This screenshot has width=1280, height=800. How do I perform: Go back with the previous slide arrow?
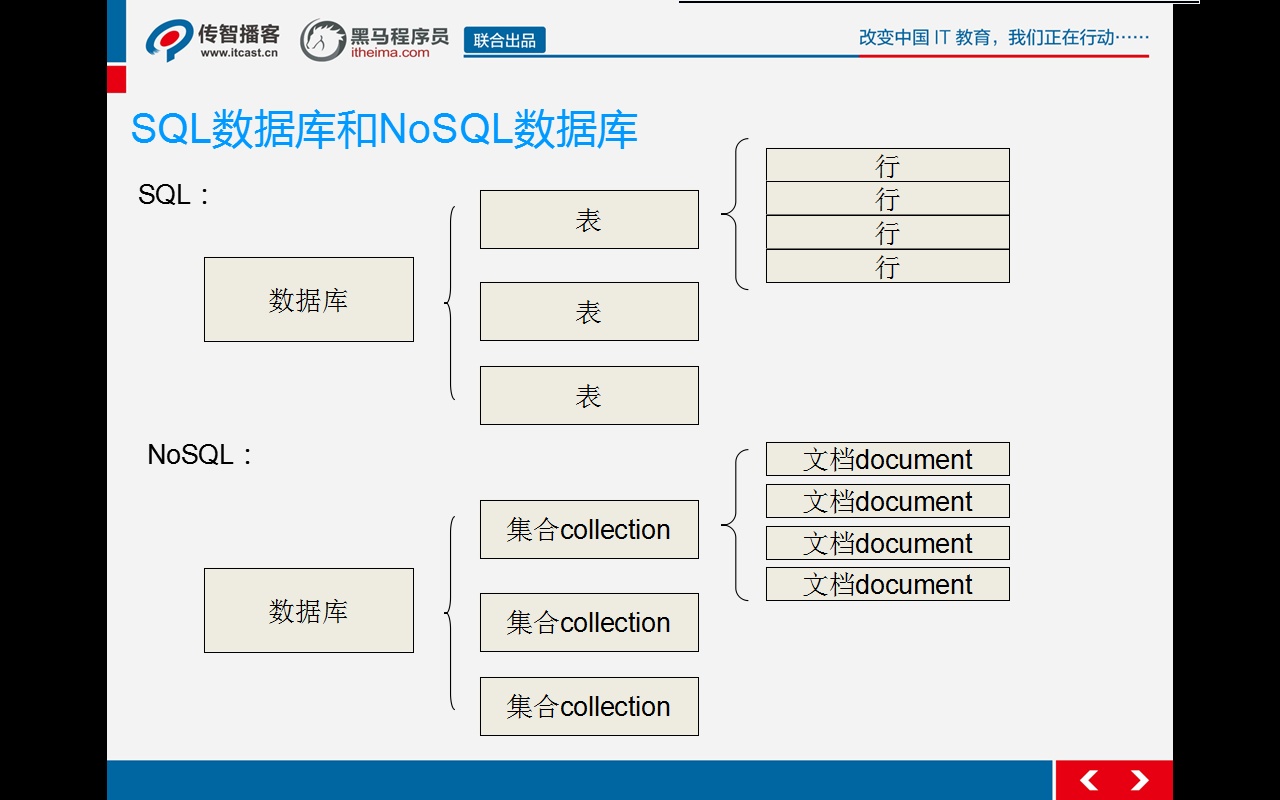pyautogui.click(x=1089, y=780)
